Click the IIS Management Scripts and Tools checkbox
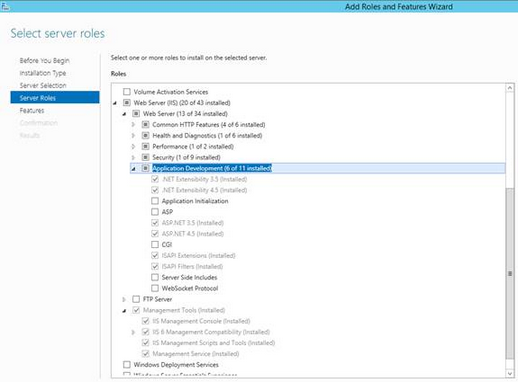The height and width of the screenshot is (382, 518). coord(145,343)
